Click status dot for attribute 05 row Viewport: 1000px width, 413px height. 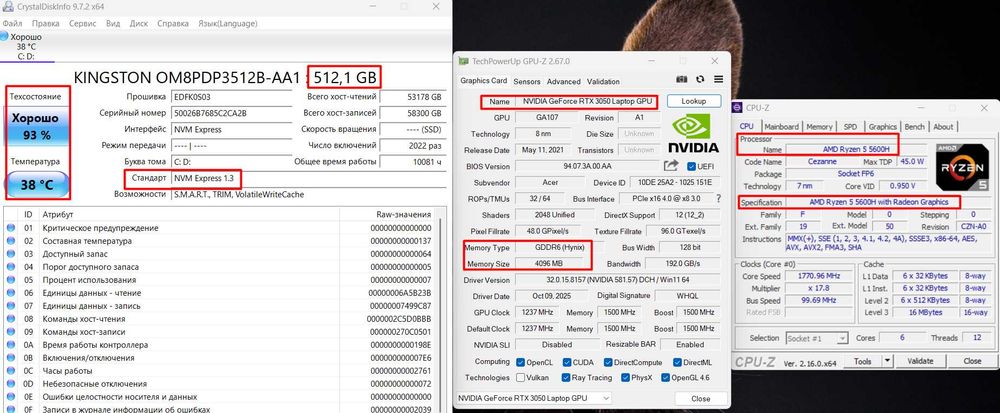click(x=11, y=280)
